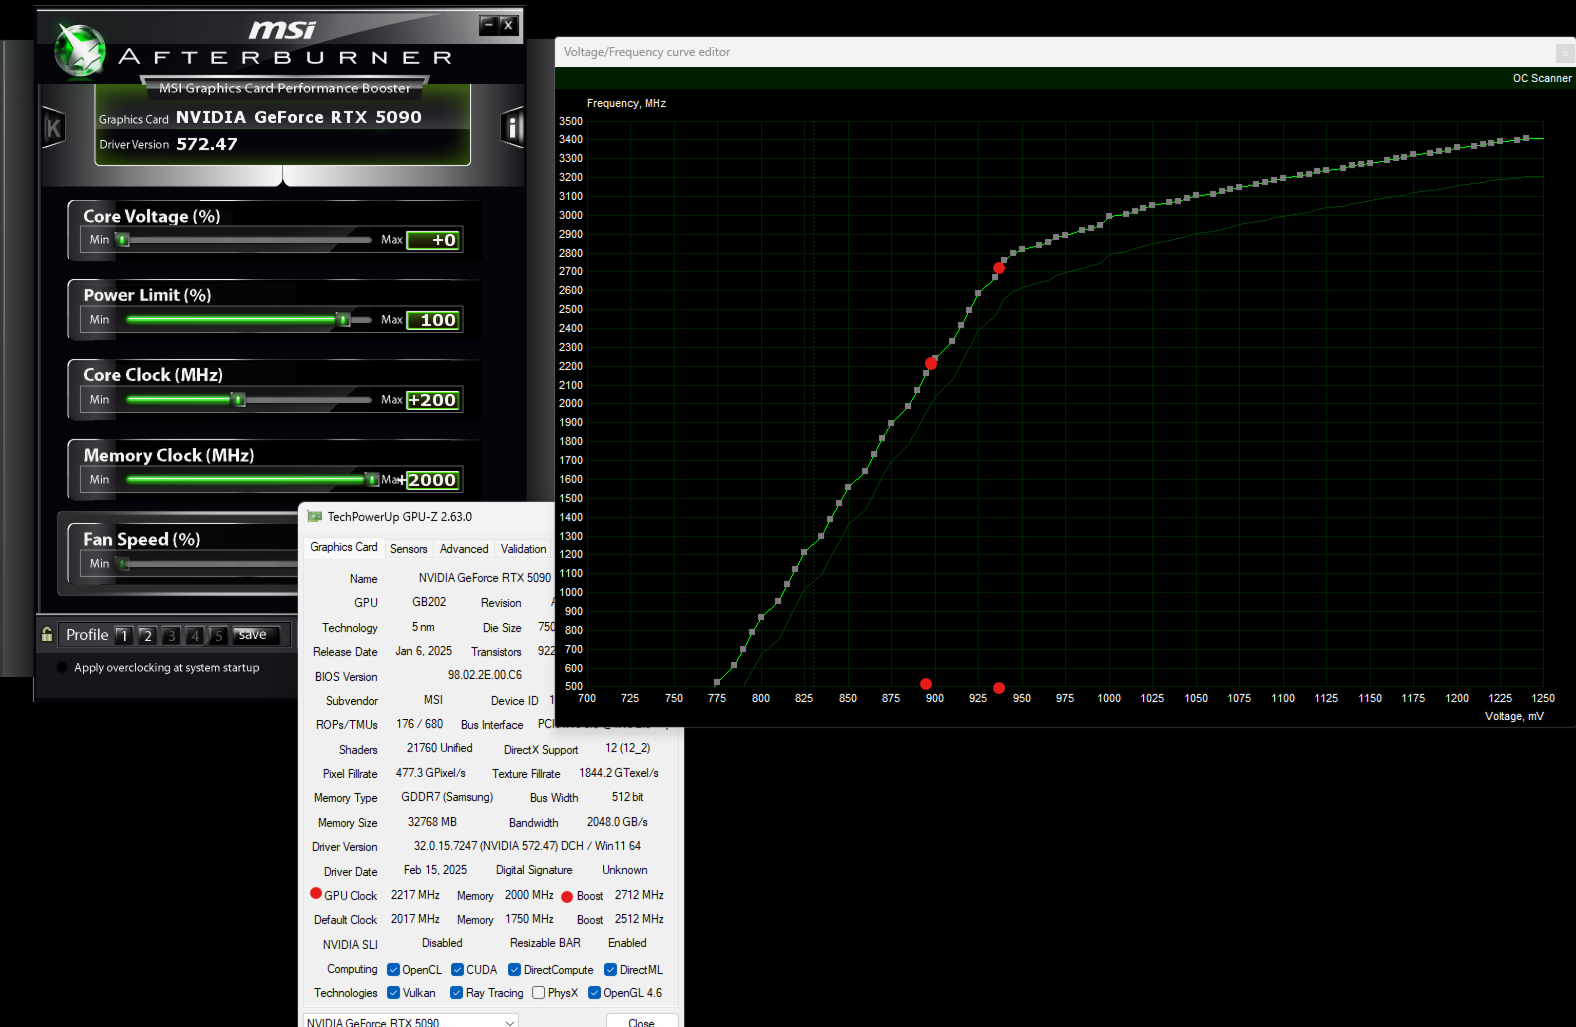This screenshot has width=1576, height=1027.
Task: Click the GPU Clock value 2217 MHz
Action: coord(415,895)
